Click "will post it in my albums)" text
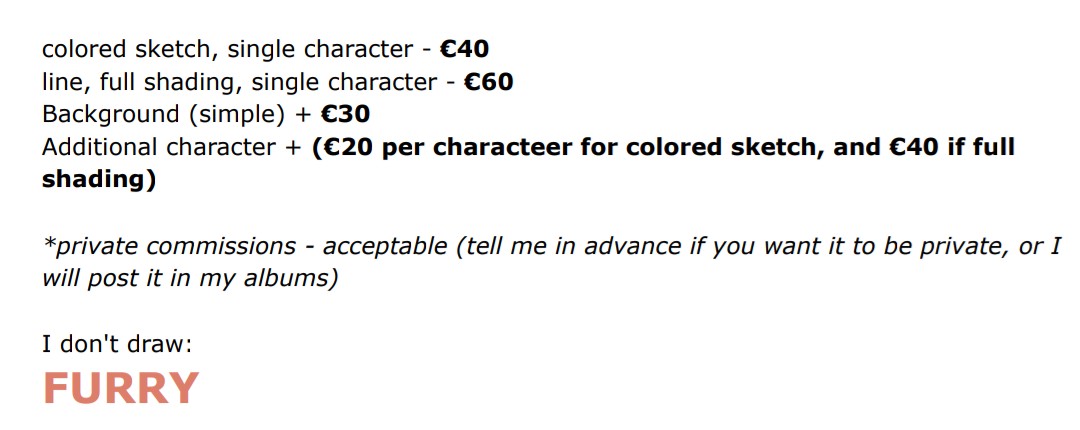The image size is (1080, 430). 189,278
